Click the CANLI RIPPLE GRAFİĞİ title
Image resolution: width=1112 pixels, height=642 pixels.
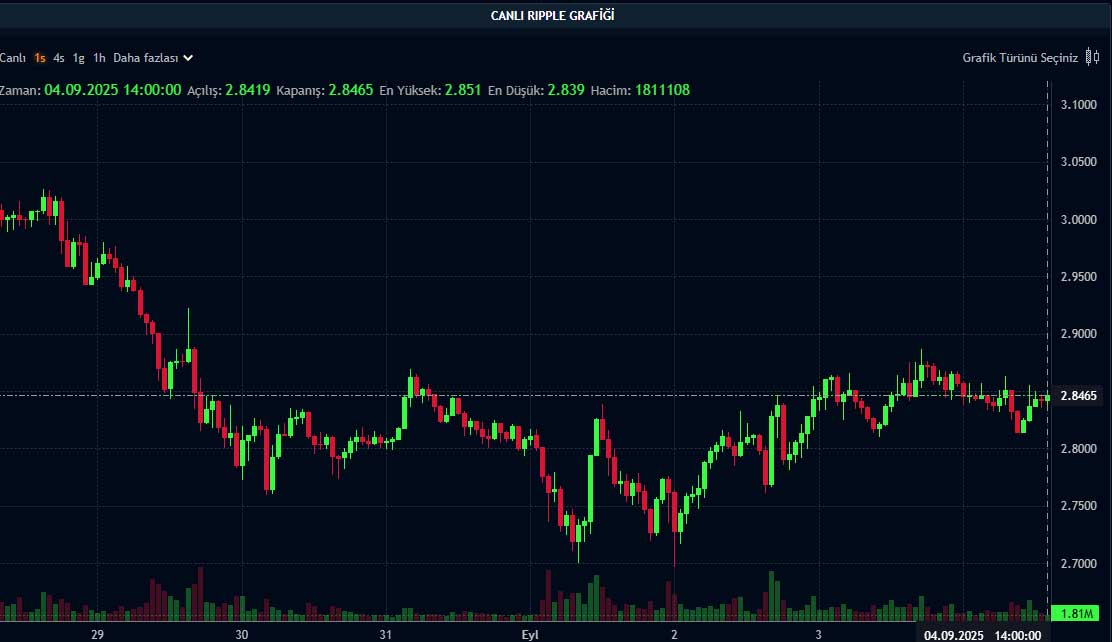552,16
